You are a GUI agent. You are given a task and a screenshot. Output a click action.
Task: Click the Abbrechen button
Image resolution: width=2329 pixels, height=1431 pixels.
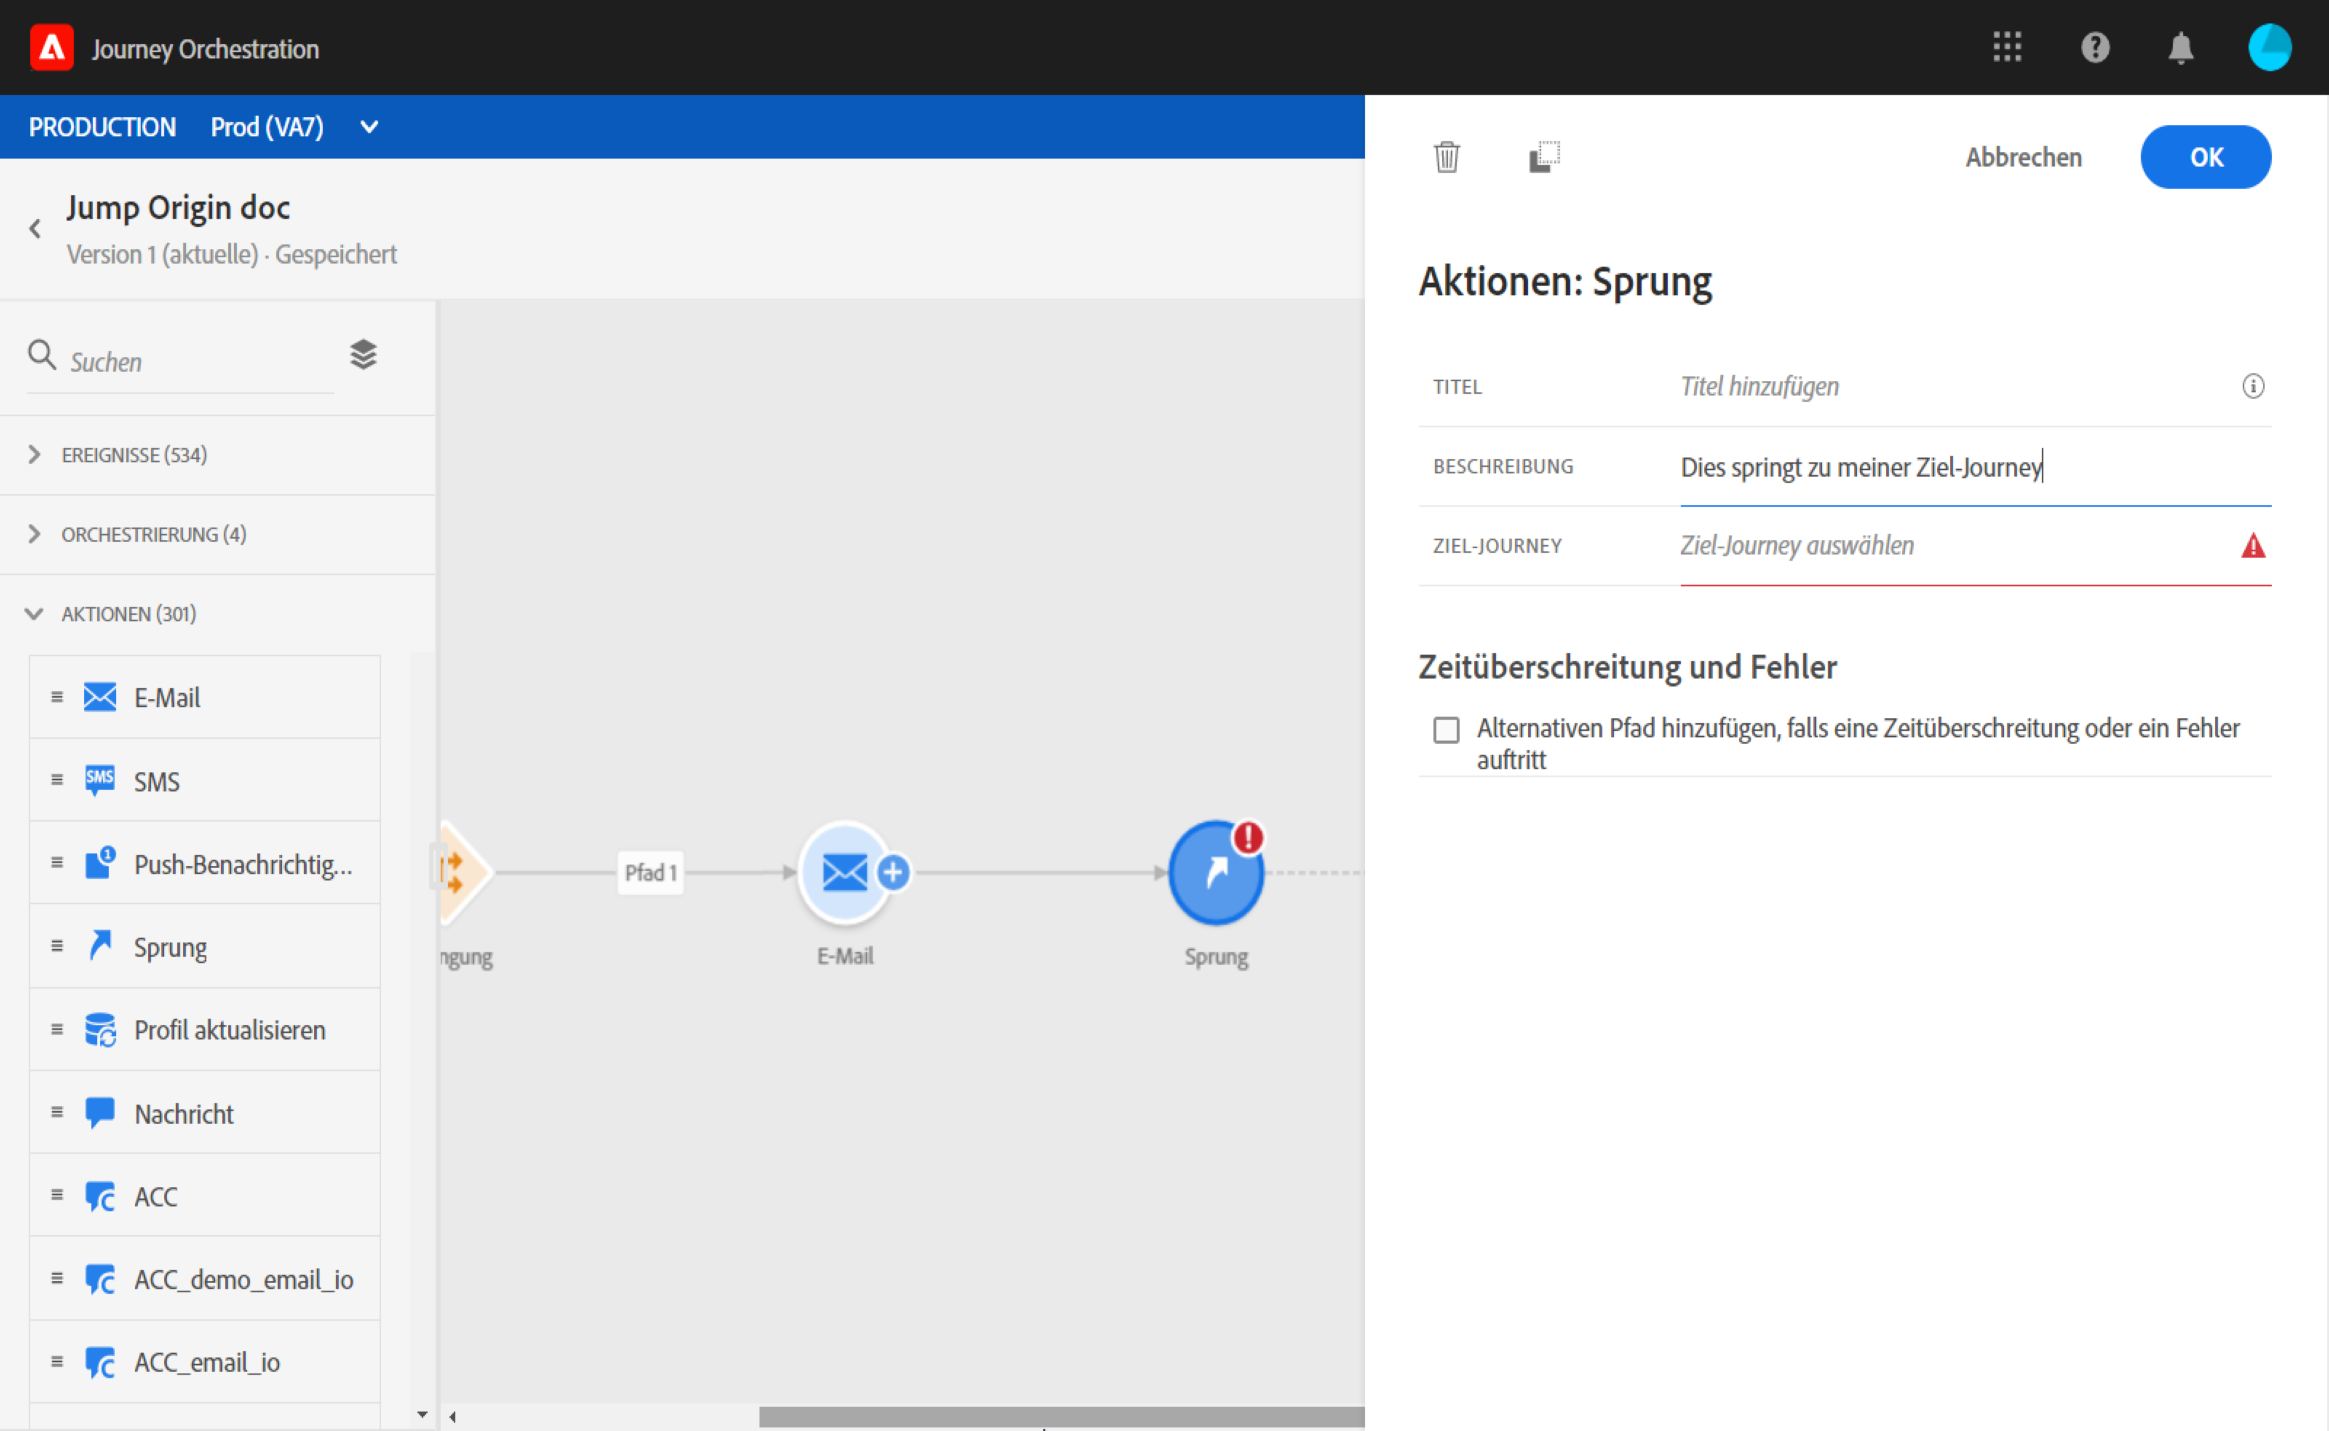coord(2023,157)
